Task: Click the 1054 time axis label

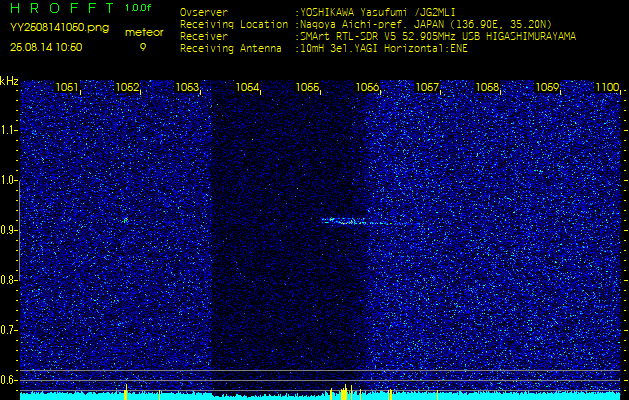Action: [x=247, y=87]
